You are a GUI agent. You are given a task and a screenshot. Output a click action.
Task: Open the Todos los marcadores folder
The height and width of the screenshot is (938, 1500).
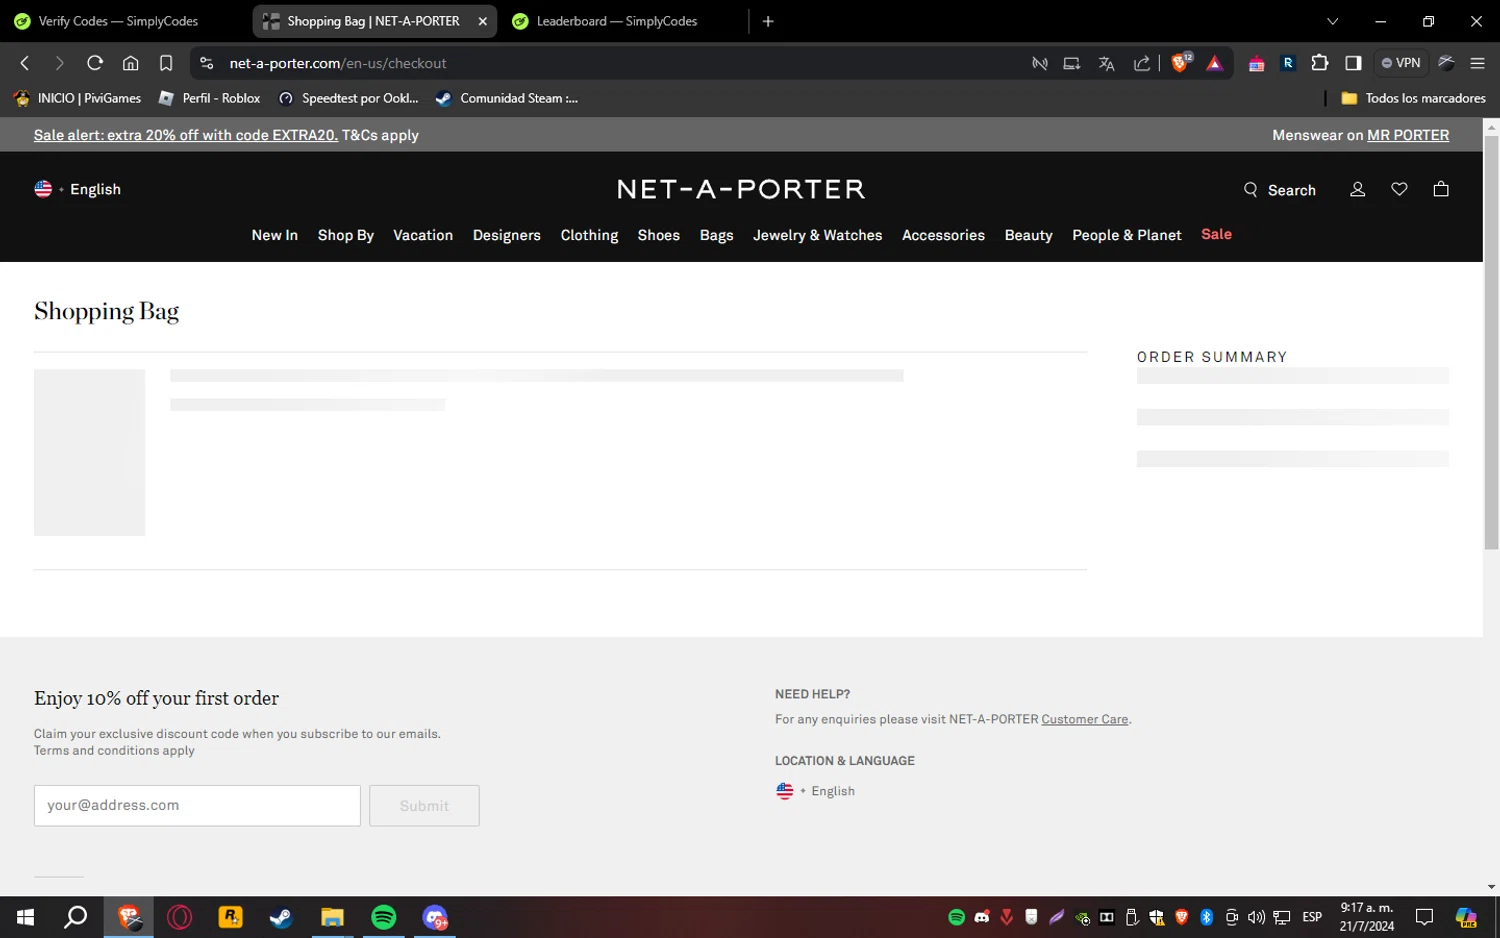[1413, 98]
